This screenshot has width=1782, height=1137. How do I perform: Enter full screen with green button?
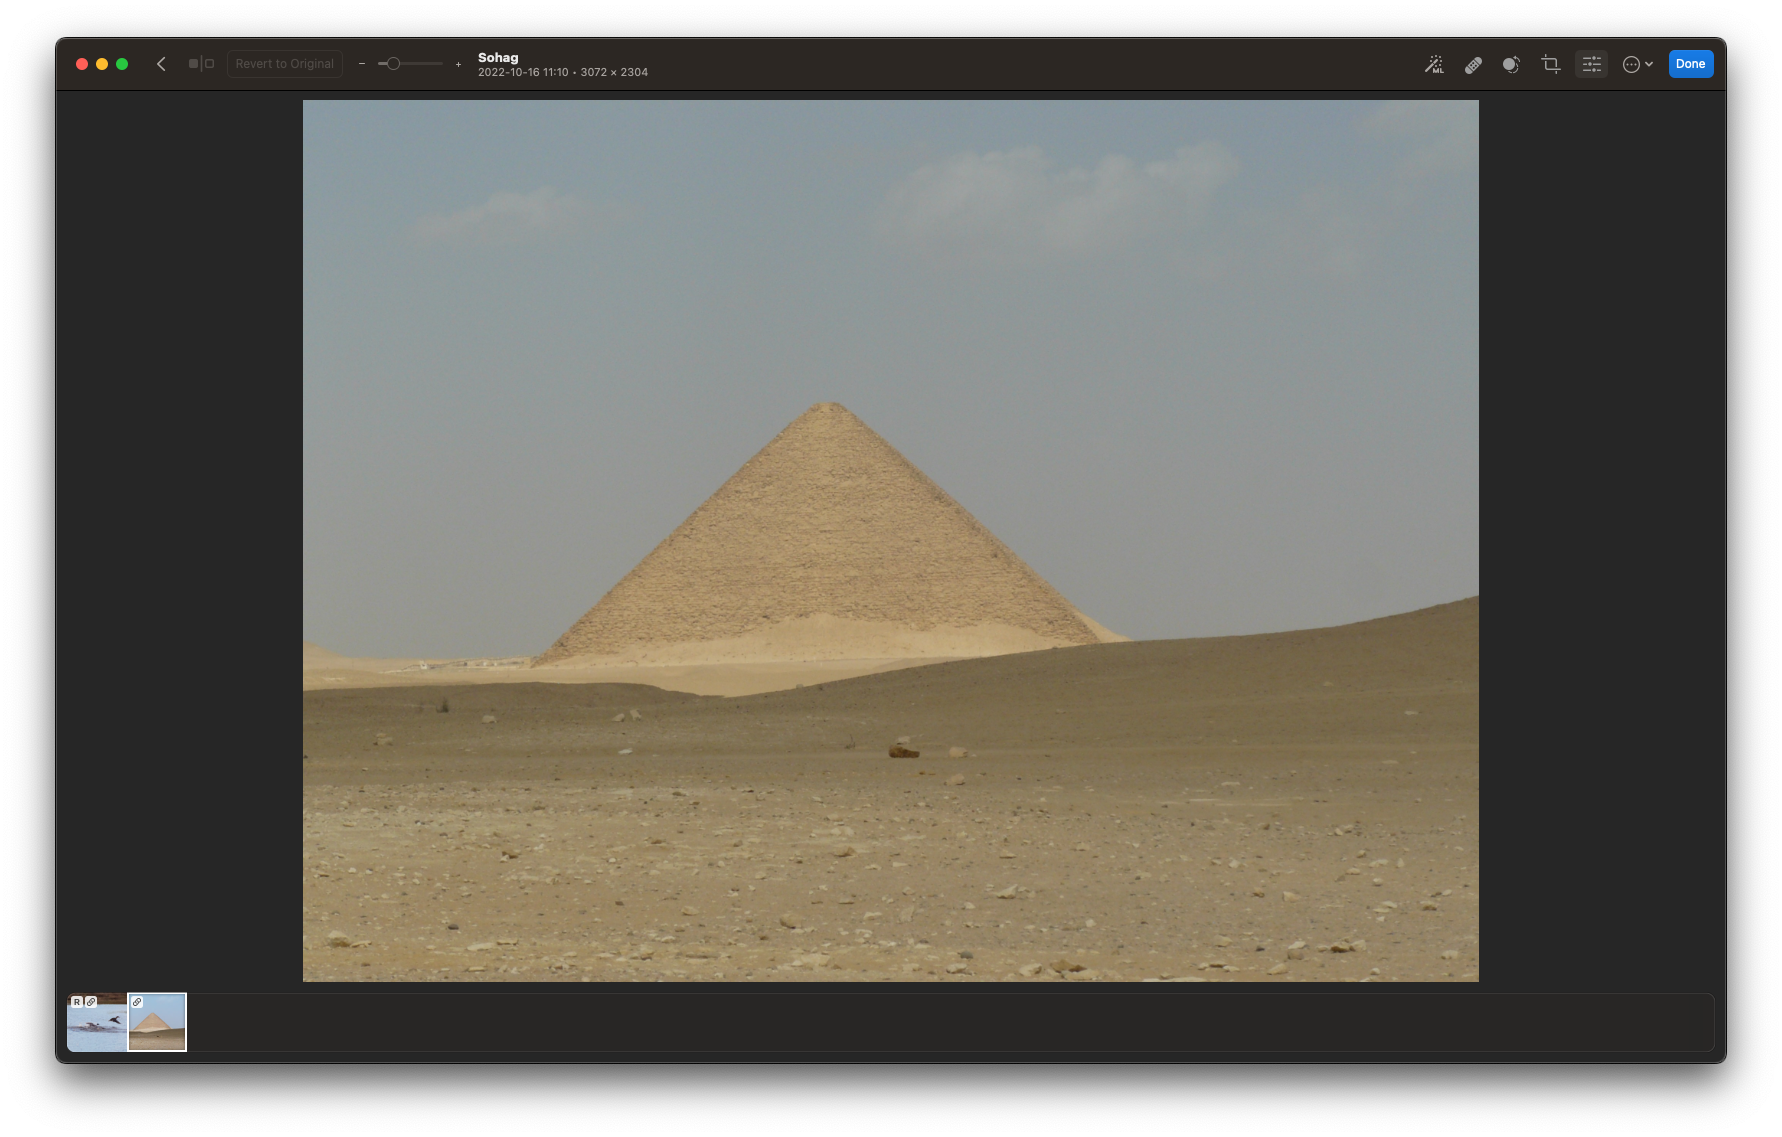coord(122,64)
